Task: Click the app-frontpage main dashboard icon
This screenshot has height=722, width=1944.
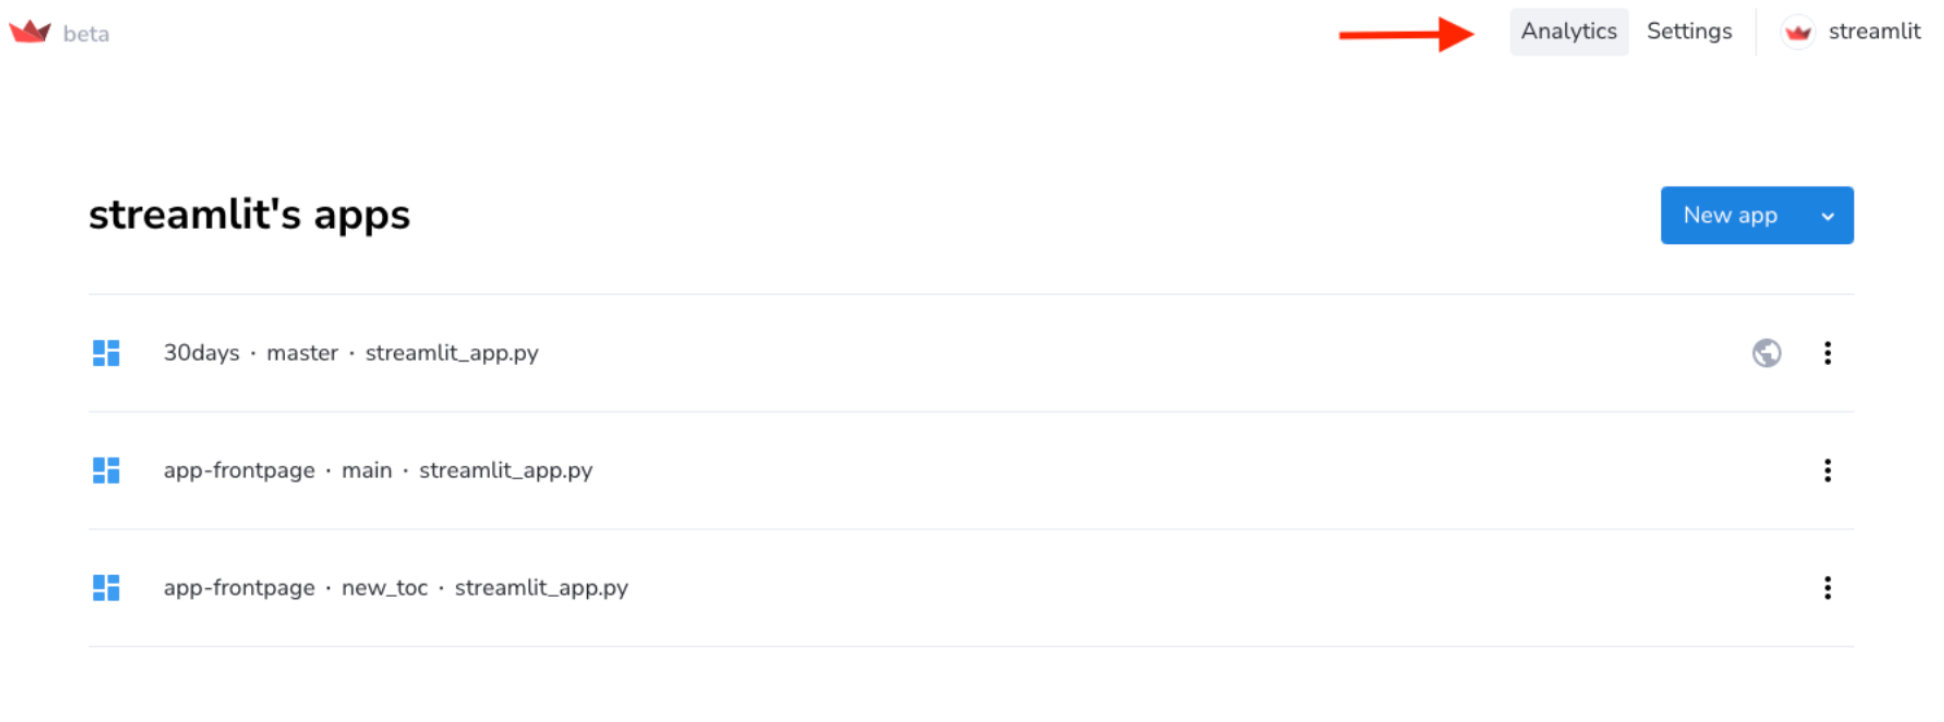Action: tap(106, 470)
